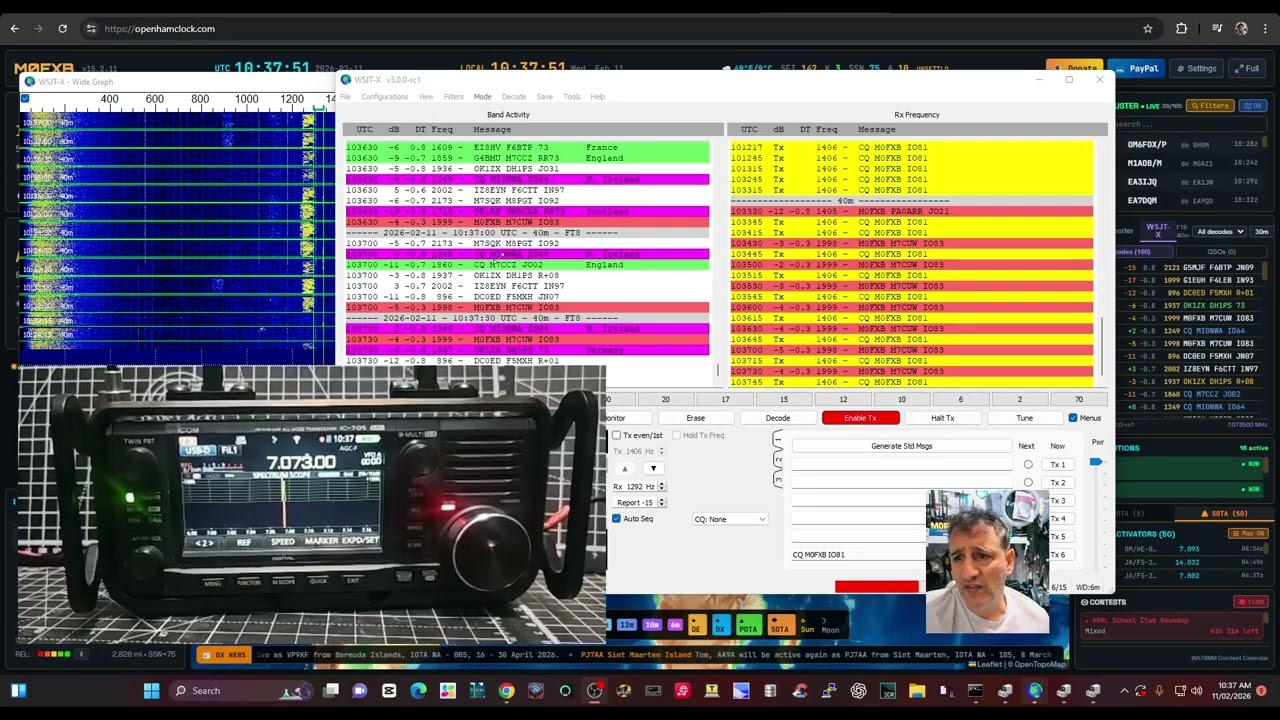Click Generate Std Msgs button
This screenshot has height=720, width=1280.
click(x=901, y=446)
